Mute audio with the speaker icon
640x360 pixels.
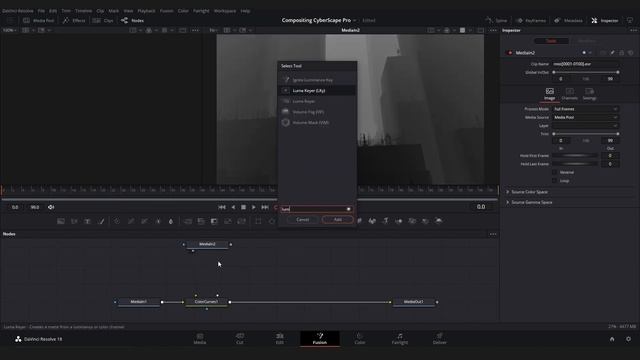click(51, 207)
